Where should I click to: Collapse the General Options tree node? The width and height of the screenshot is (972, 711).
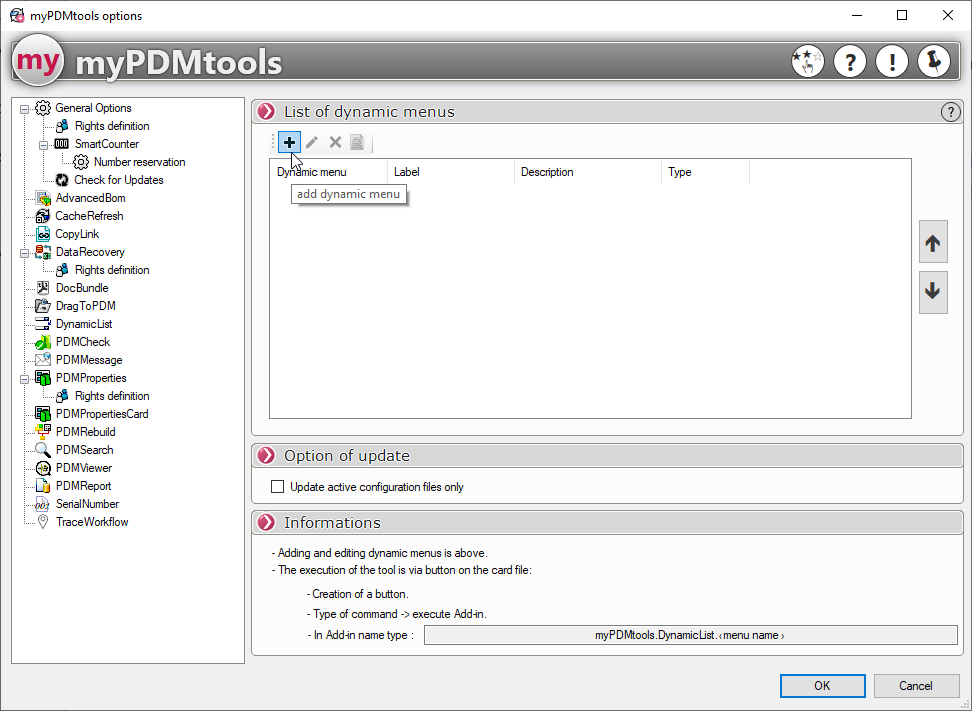point(25,108)
